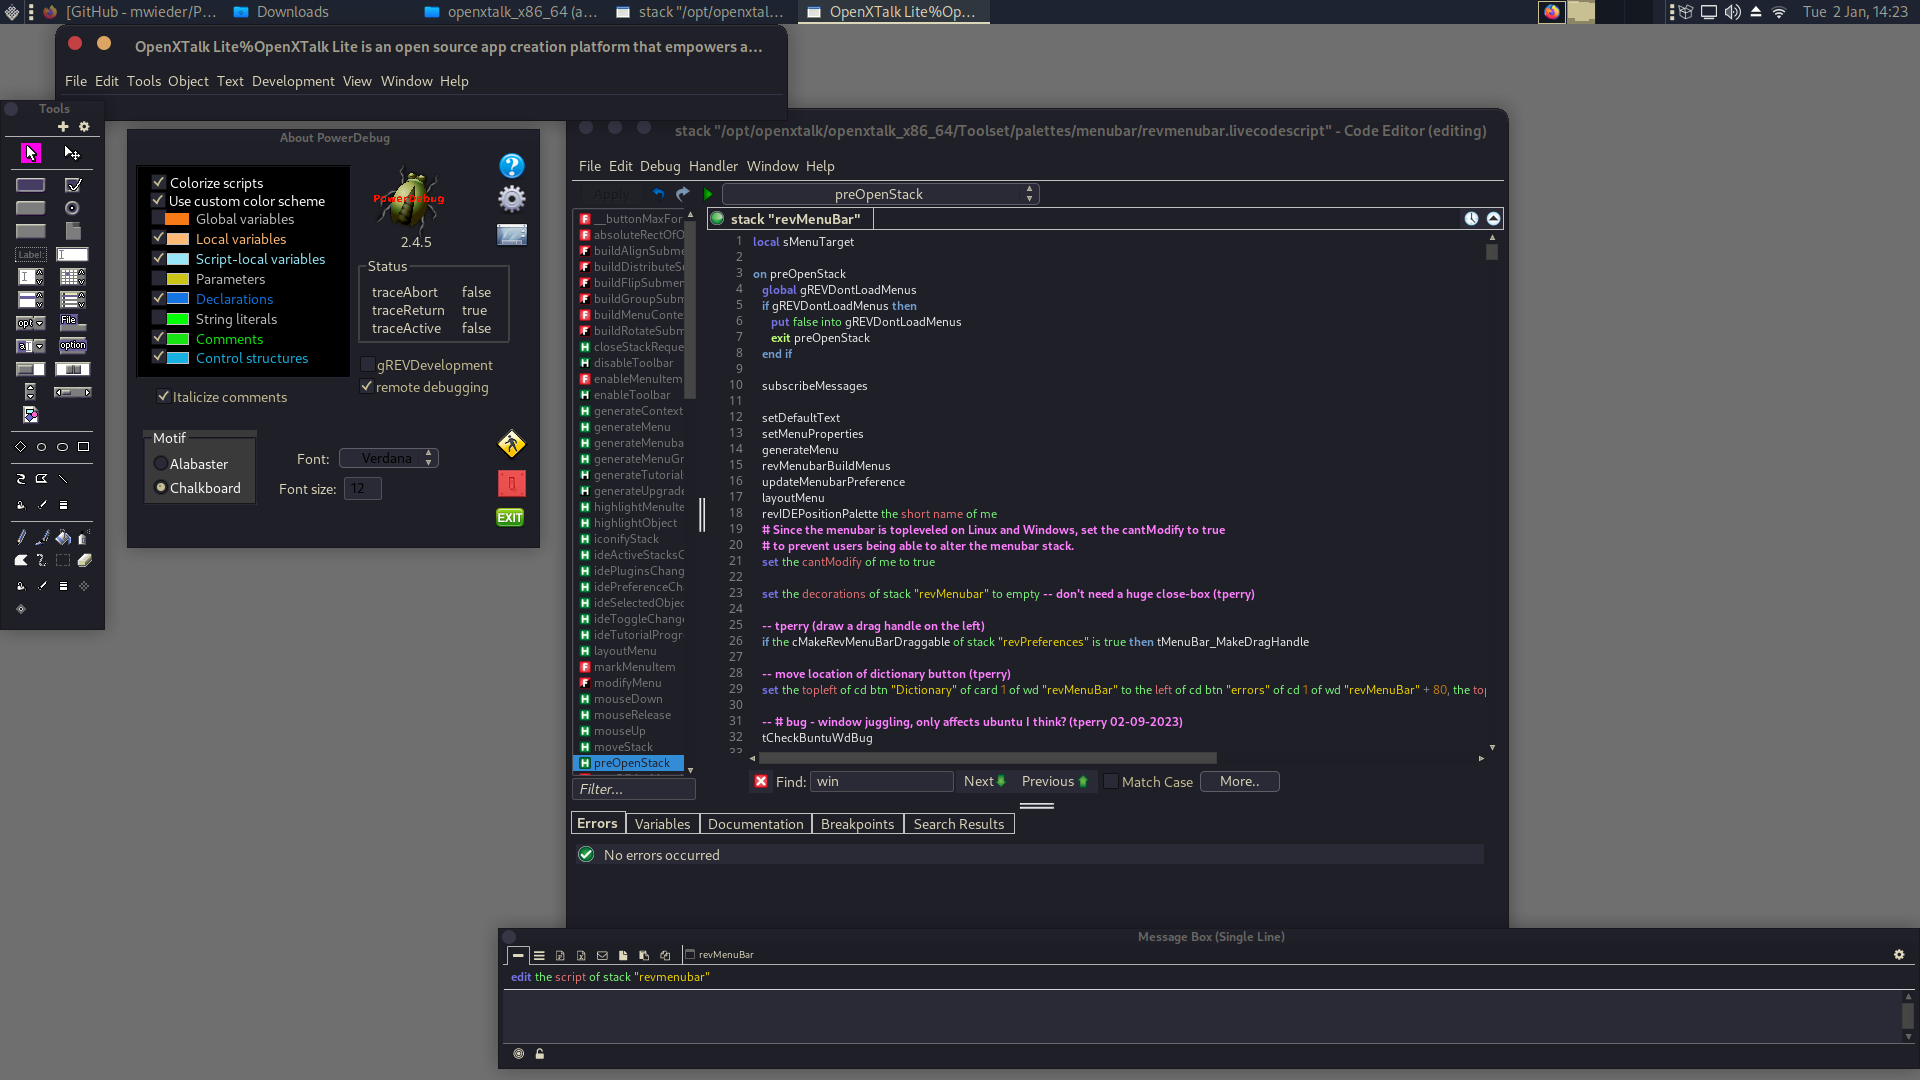
Task: Pick the checkbox control tool in Tools palette
Action: tap(73, 185)
